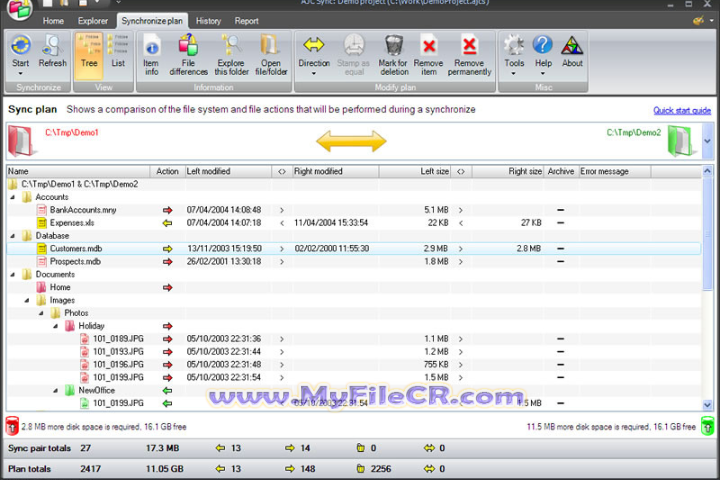Screen dimensions: 720x480
Task: Open the Quick start guide link
Action: click(x=682, y=110)
